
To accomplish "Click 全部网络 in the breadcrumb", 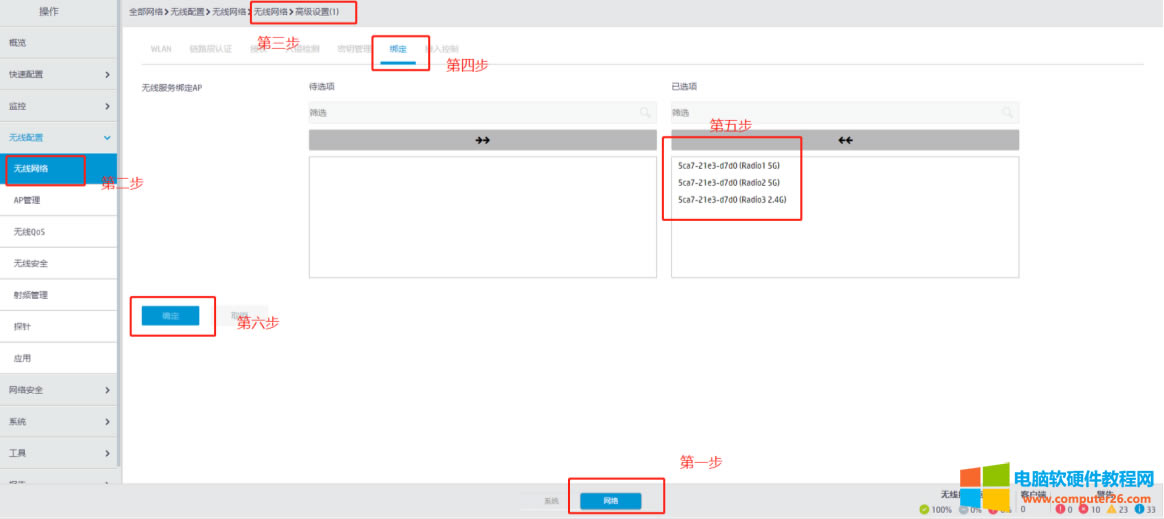I will coord(145,12).
